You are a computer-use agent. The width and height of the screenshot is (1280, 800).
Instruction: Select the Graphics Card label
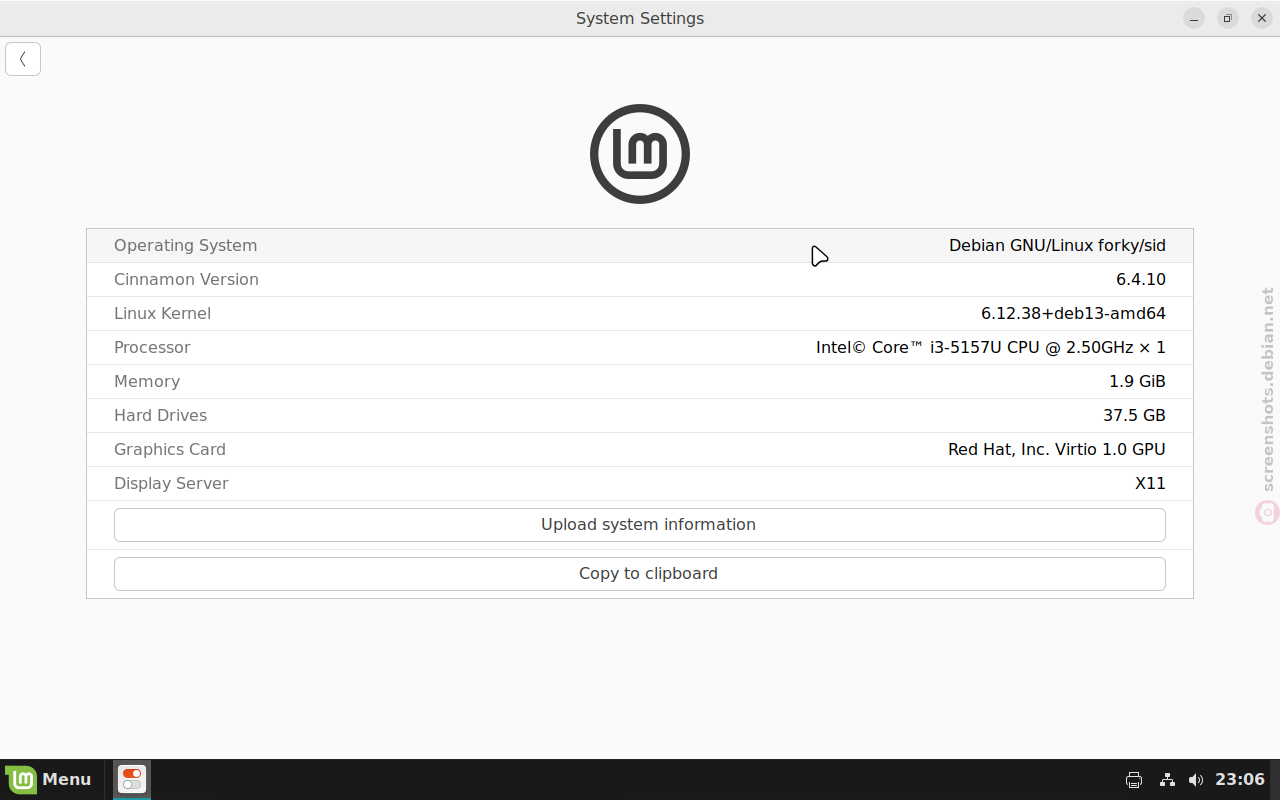[170, 450]
